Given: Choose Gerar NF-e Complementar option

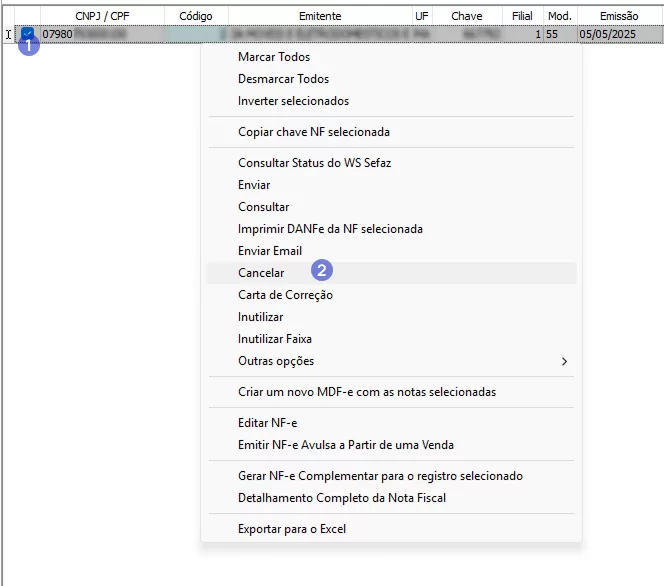Looking at the screenshot, I should [380, 476].
